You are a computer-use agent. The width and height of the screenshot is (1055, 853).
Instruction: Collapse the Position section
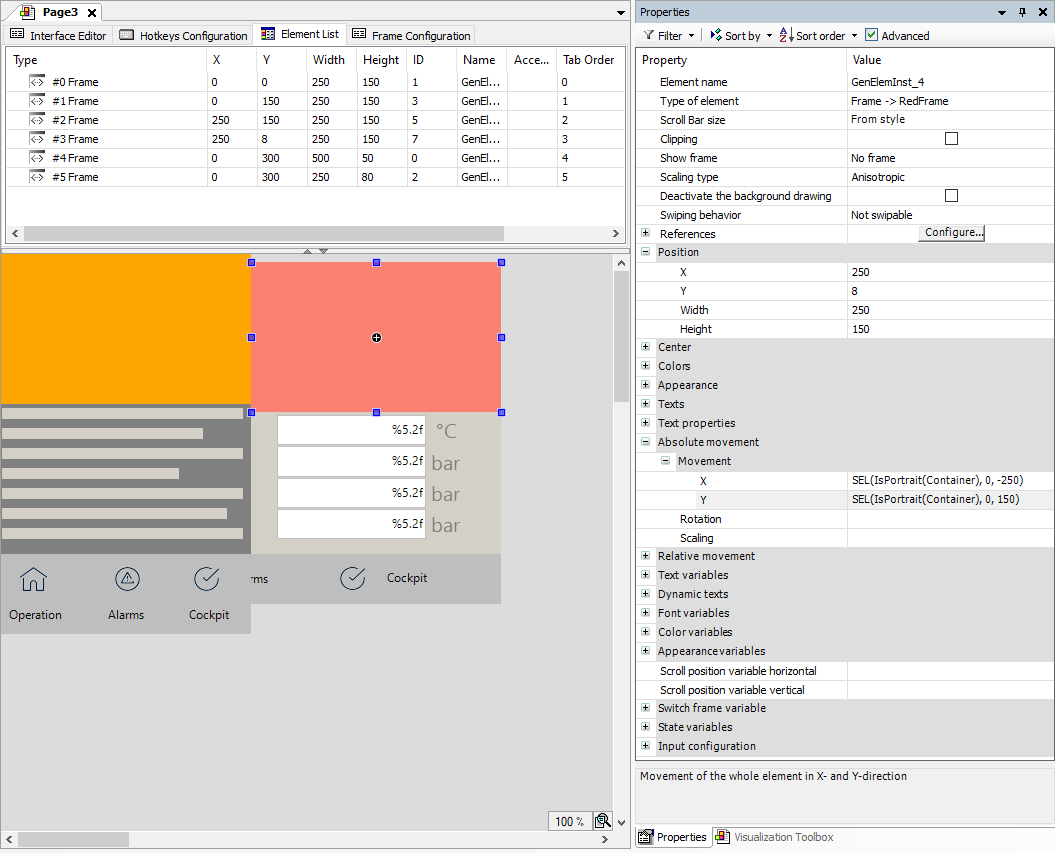[x=645, y=252]
